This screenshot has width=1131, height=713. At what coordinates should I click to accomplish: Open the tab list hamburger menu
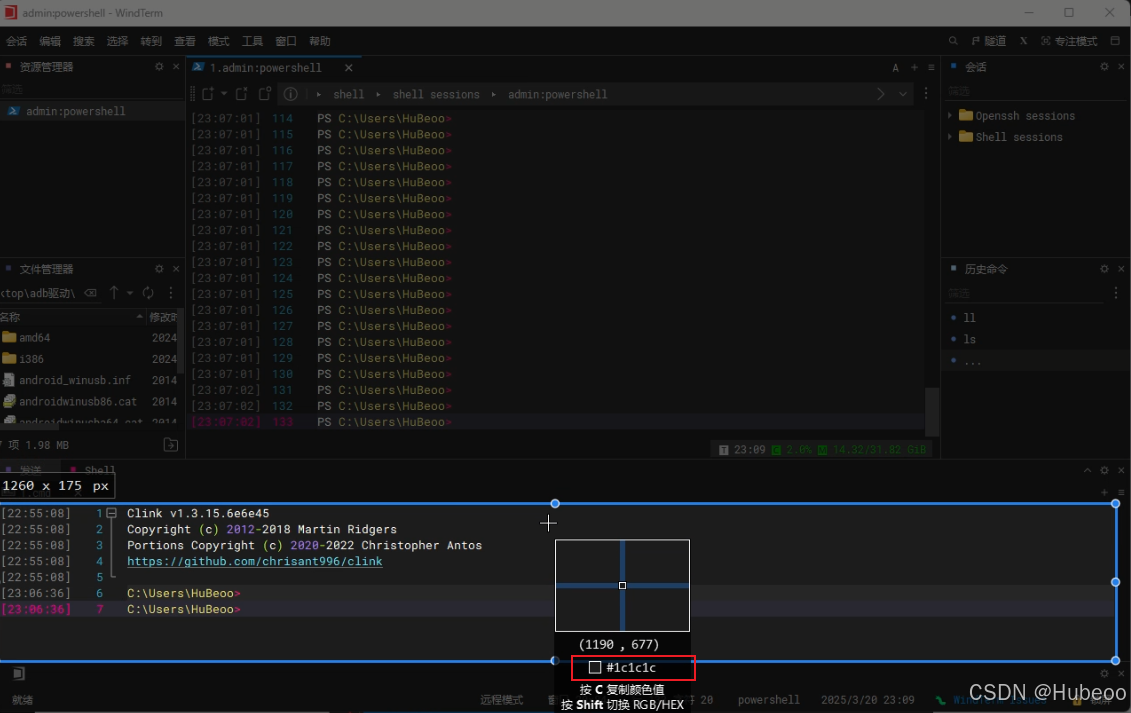click(x=931, y=67)
